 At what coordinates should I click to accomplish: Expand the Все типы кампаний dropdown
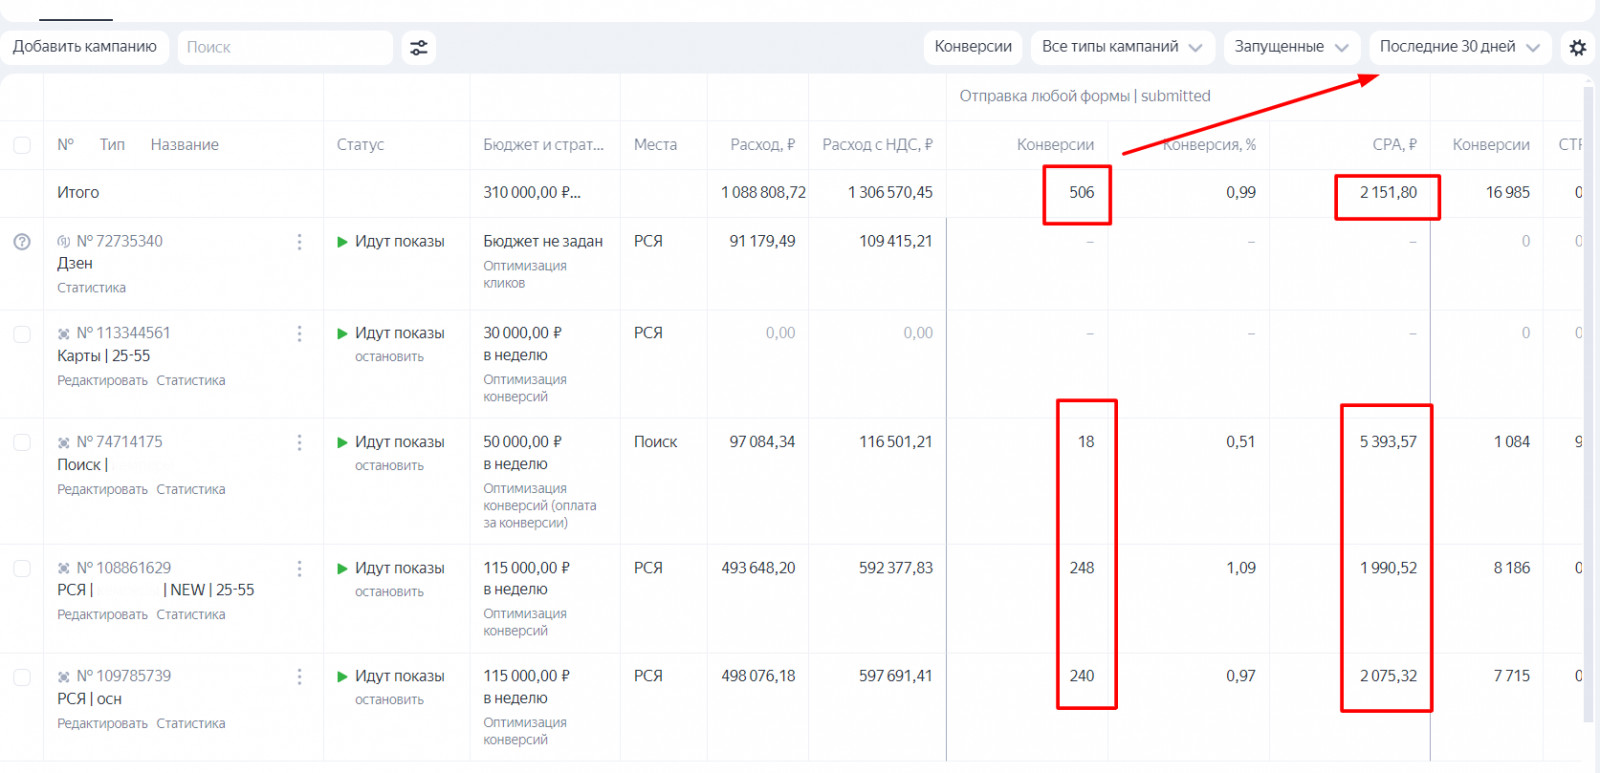[1122, 47]
